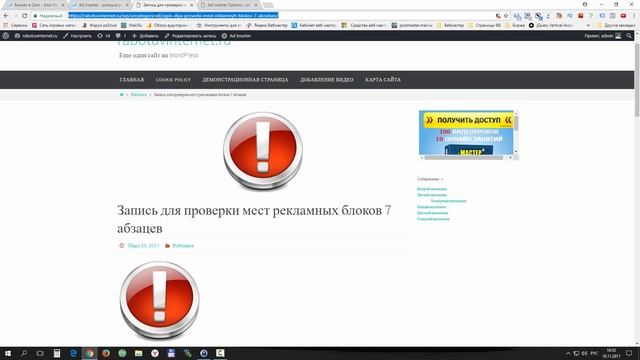The image size is (640, 360).
Task: Open Windows taskbar search
Action: 24,353
